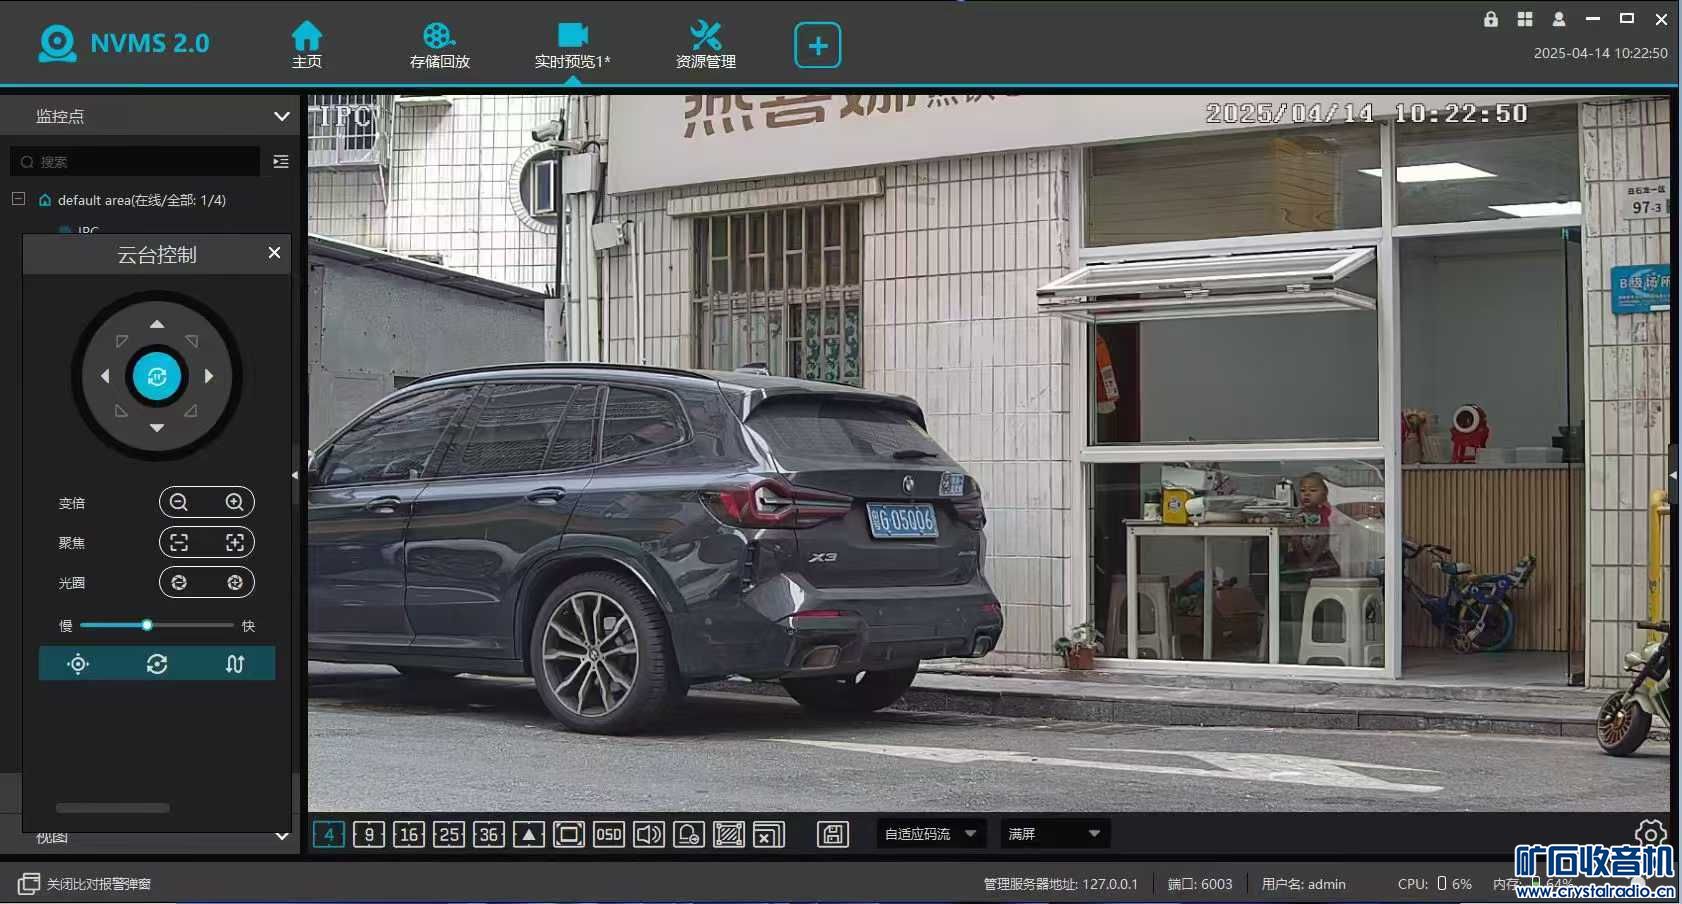The image size is (1682, 904).
Task: Zoom out with 变倍 minus button
Action: point(179,502)
